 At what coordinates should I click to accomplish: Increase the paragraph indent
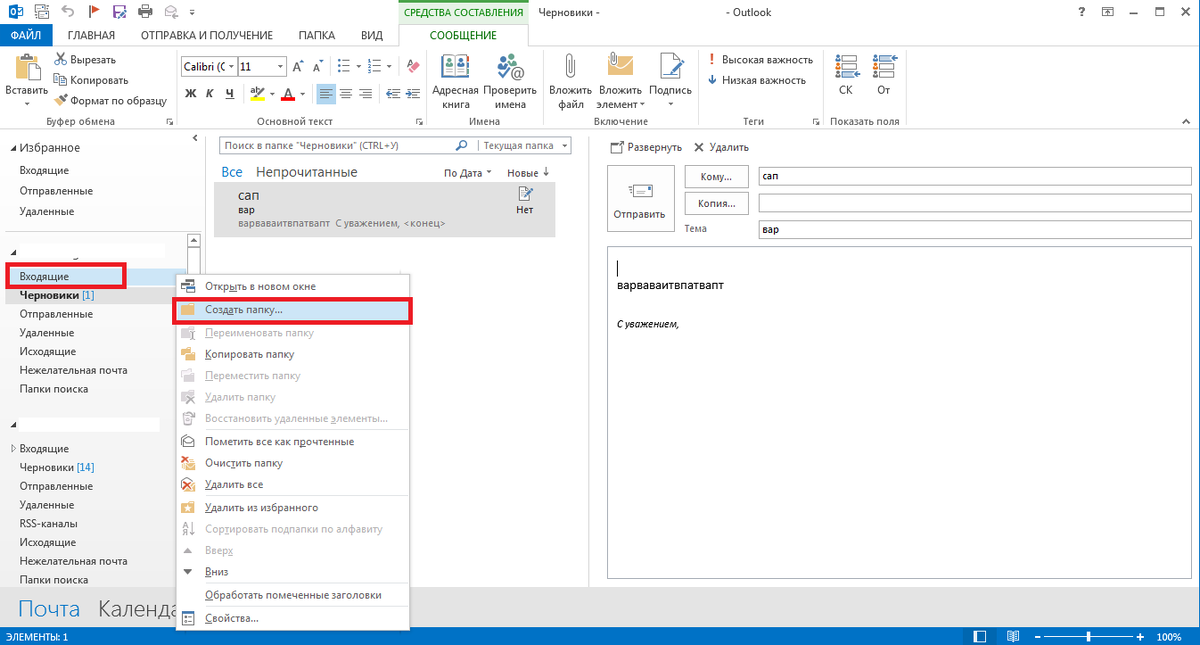tap(412, 94)
